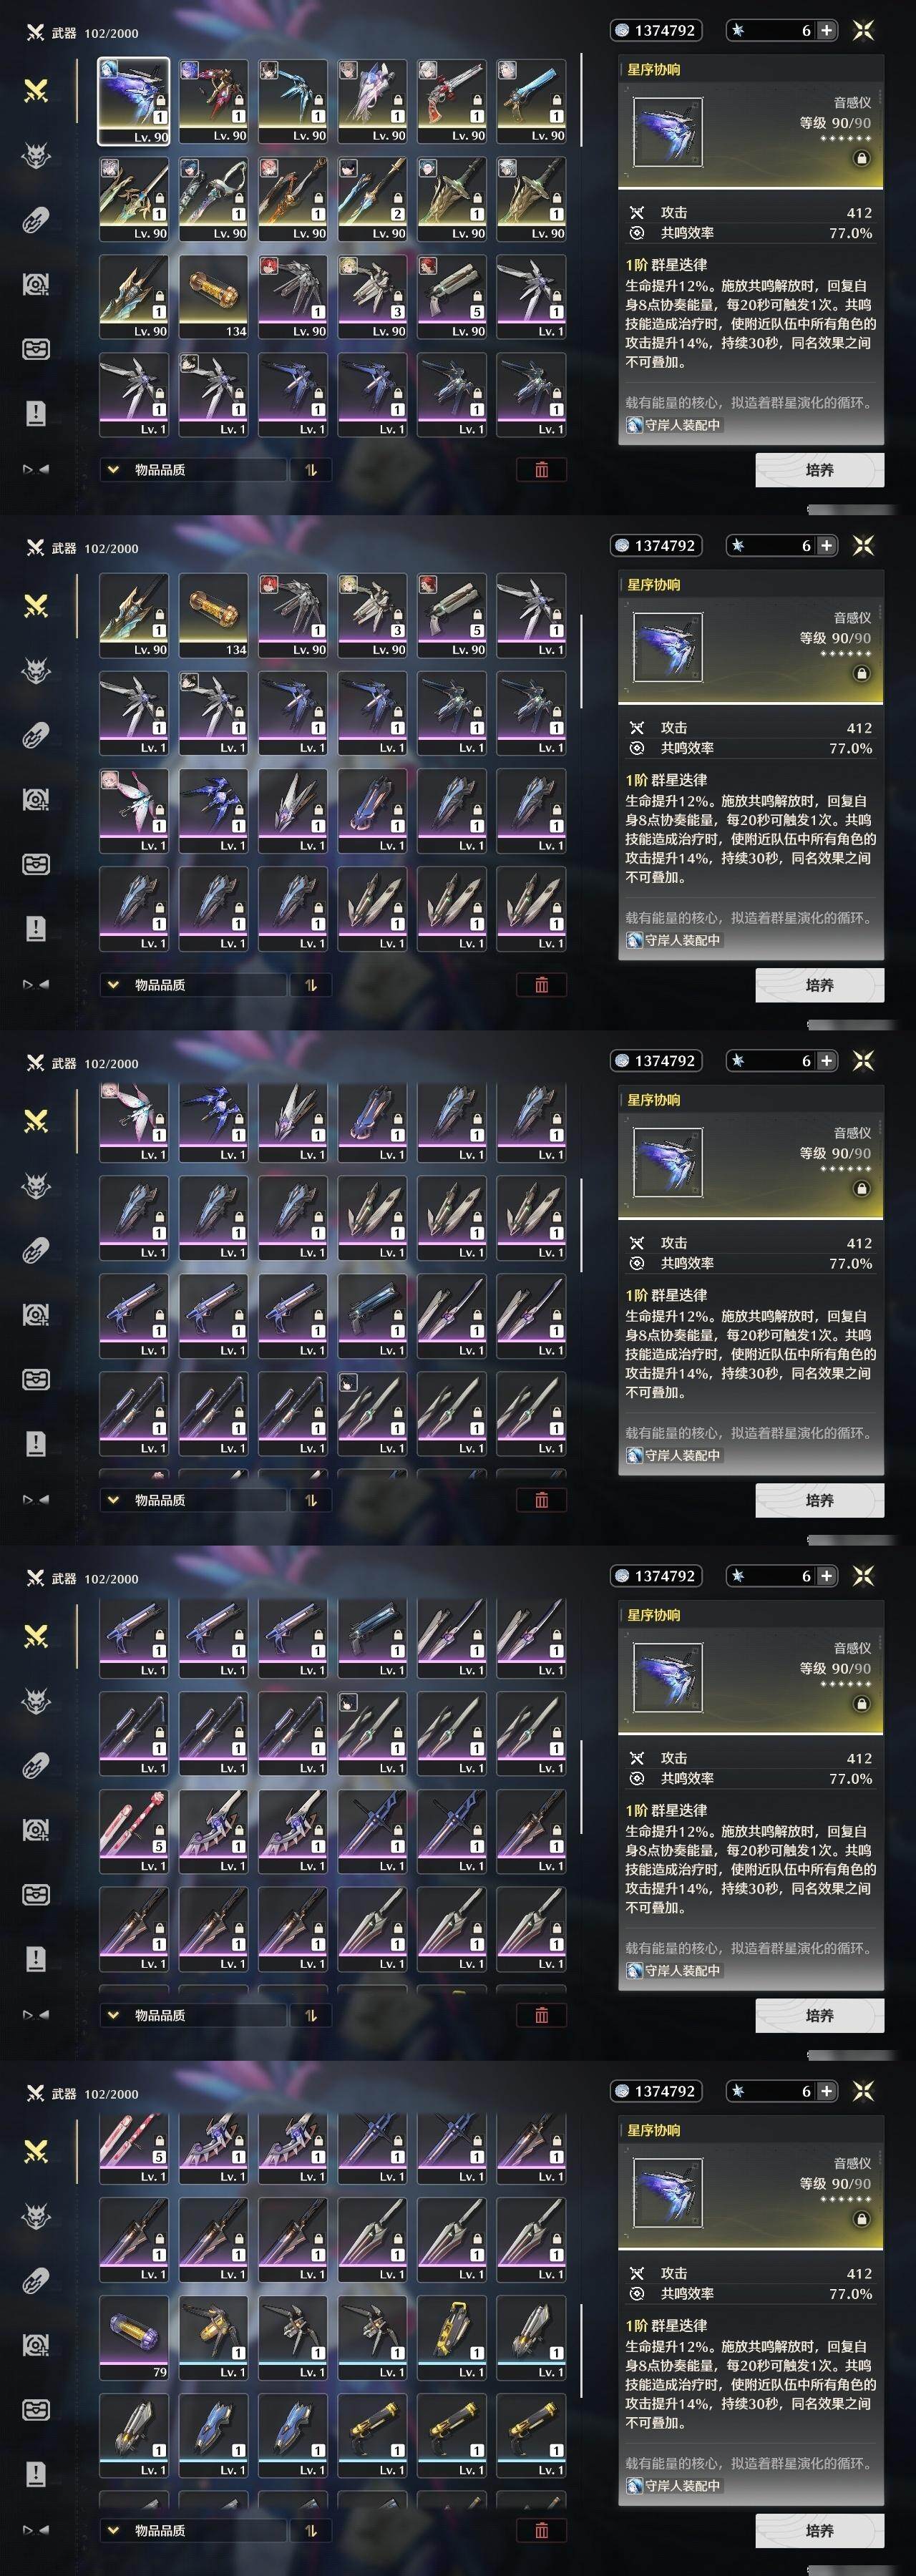
Task: Click the trash discard icon in bottommost screen
Action: click(x=541, y=2530)
